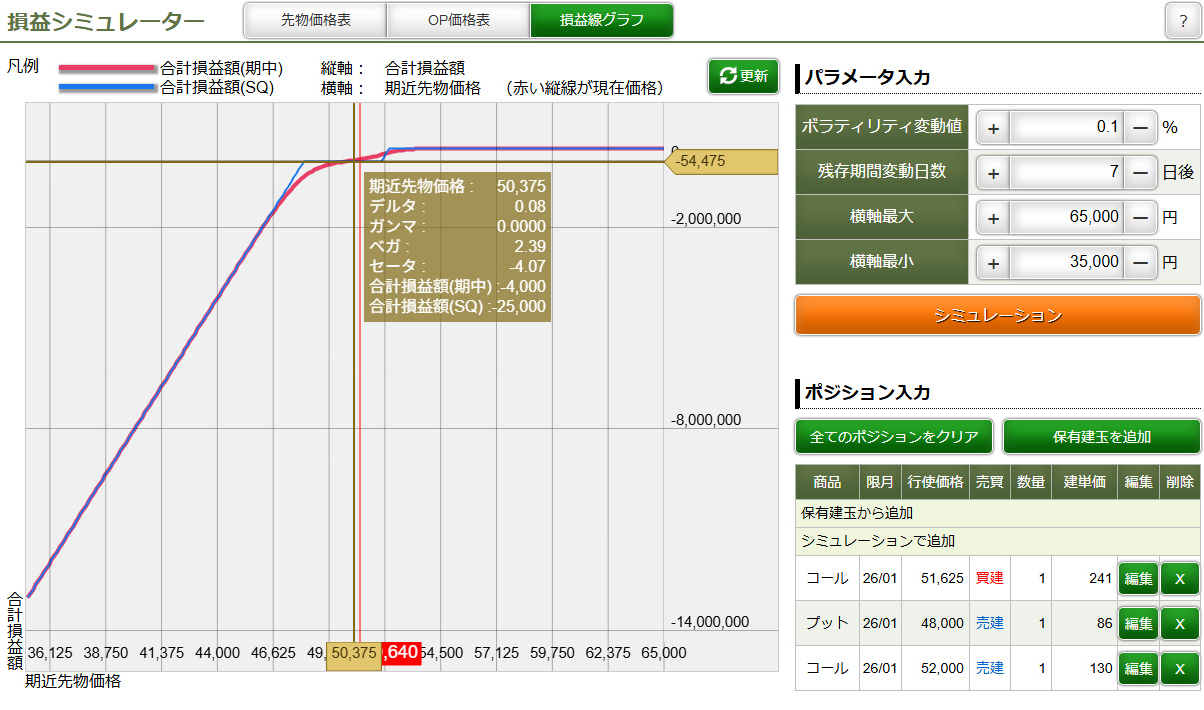
Task: Select the 損益線グラフ tab
Action: pyautogui.click(x=601, y=20)
